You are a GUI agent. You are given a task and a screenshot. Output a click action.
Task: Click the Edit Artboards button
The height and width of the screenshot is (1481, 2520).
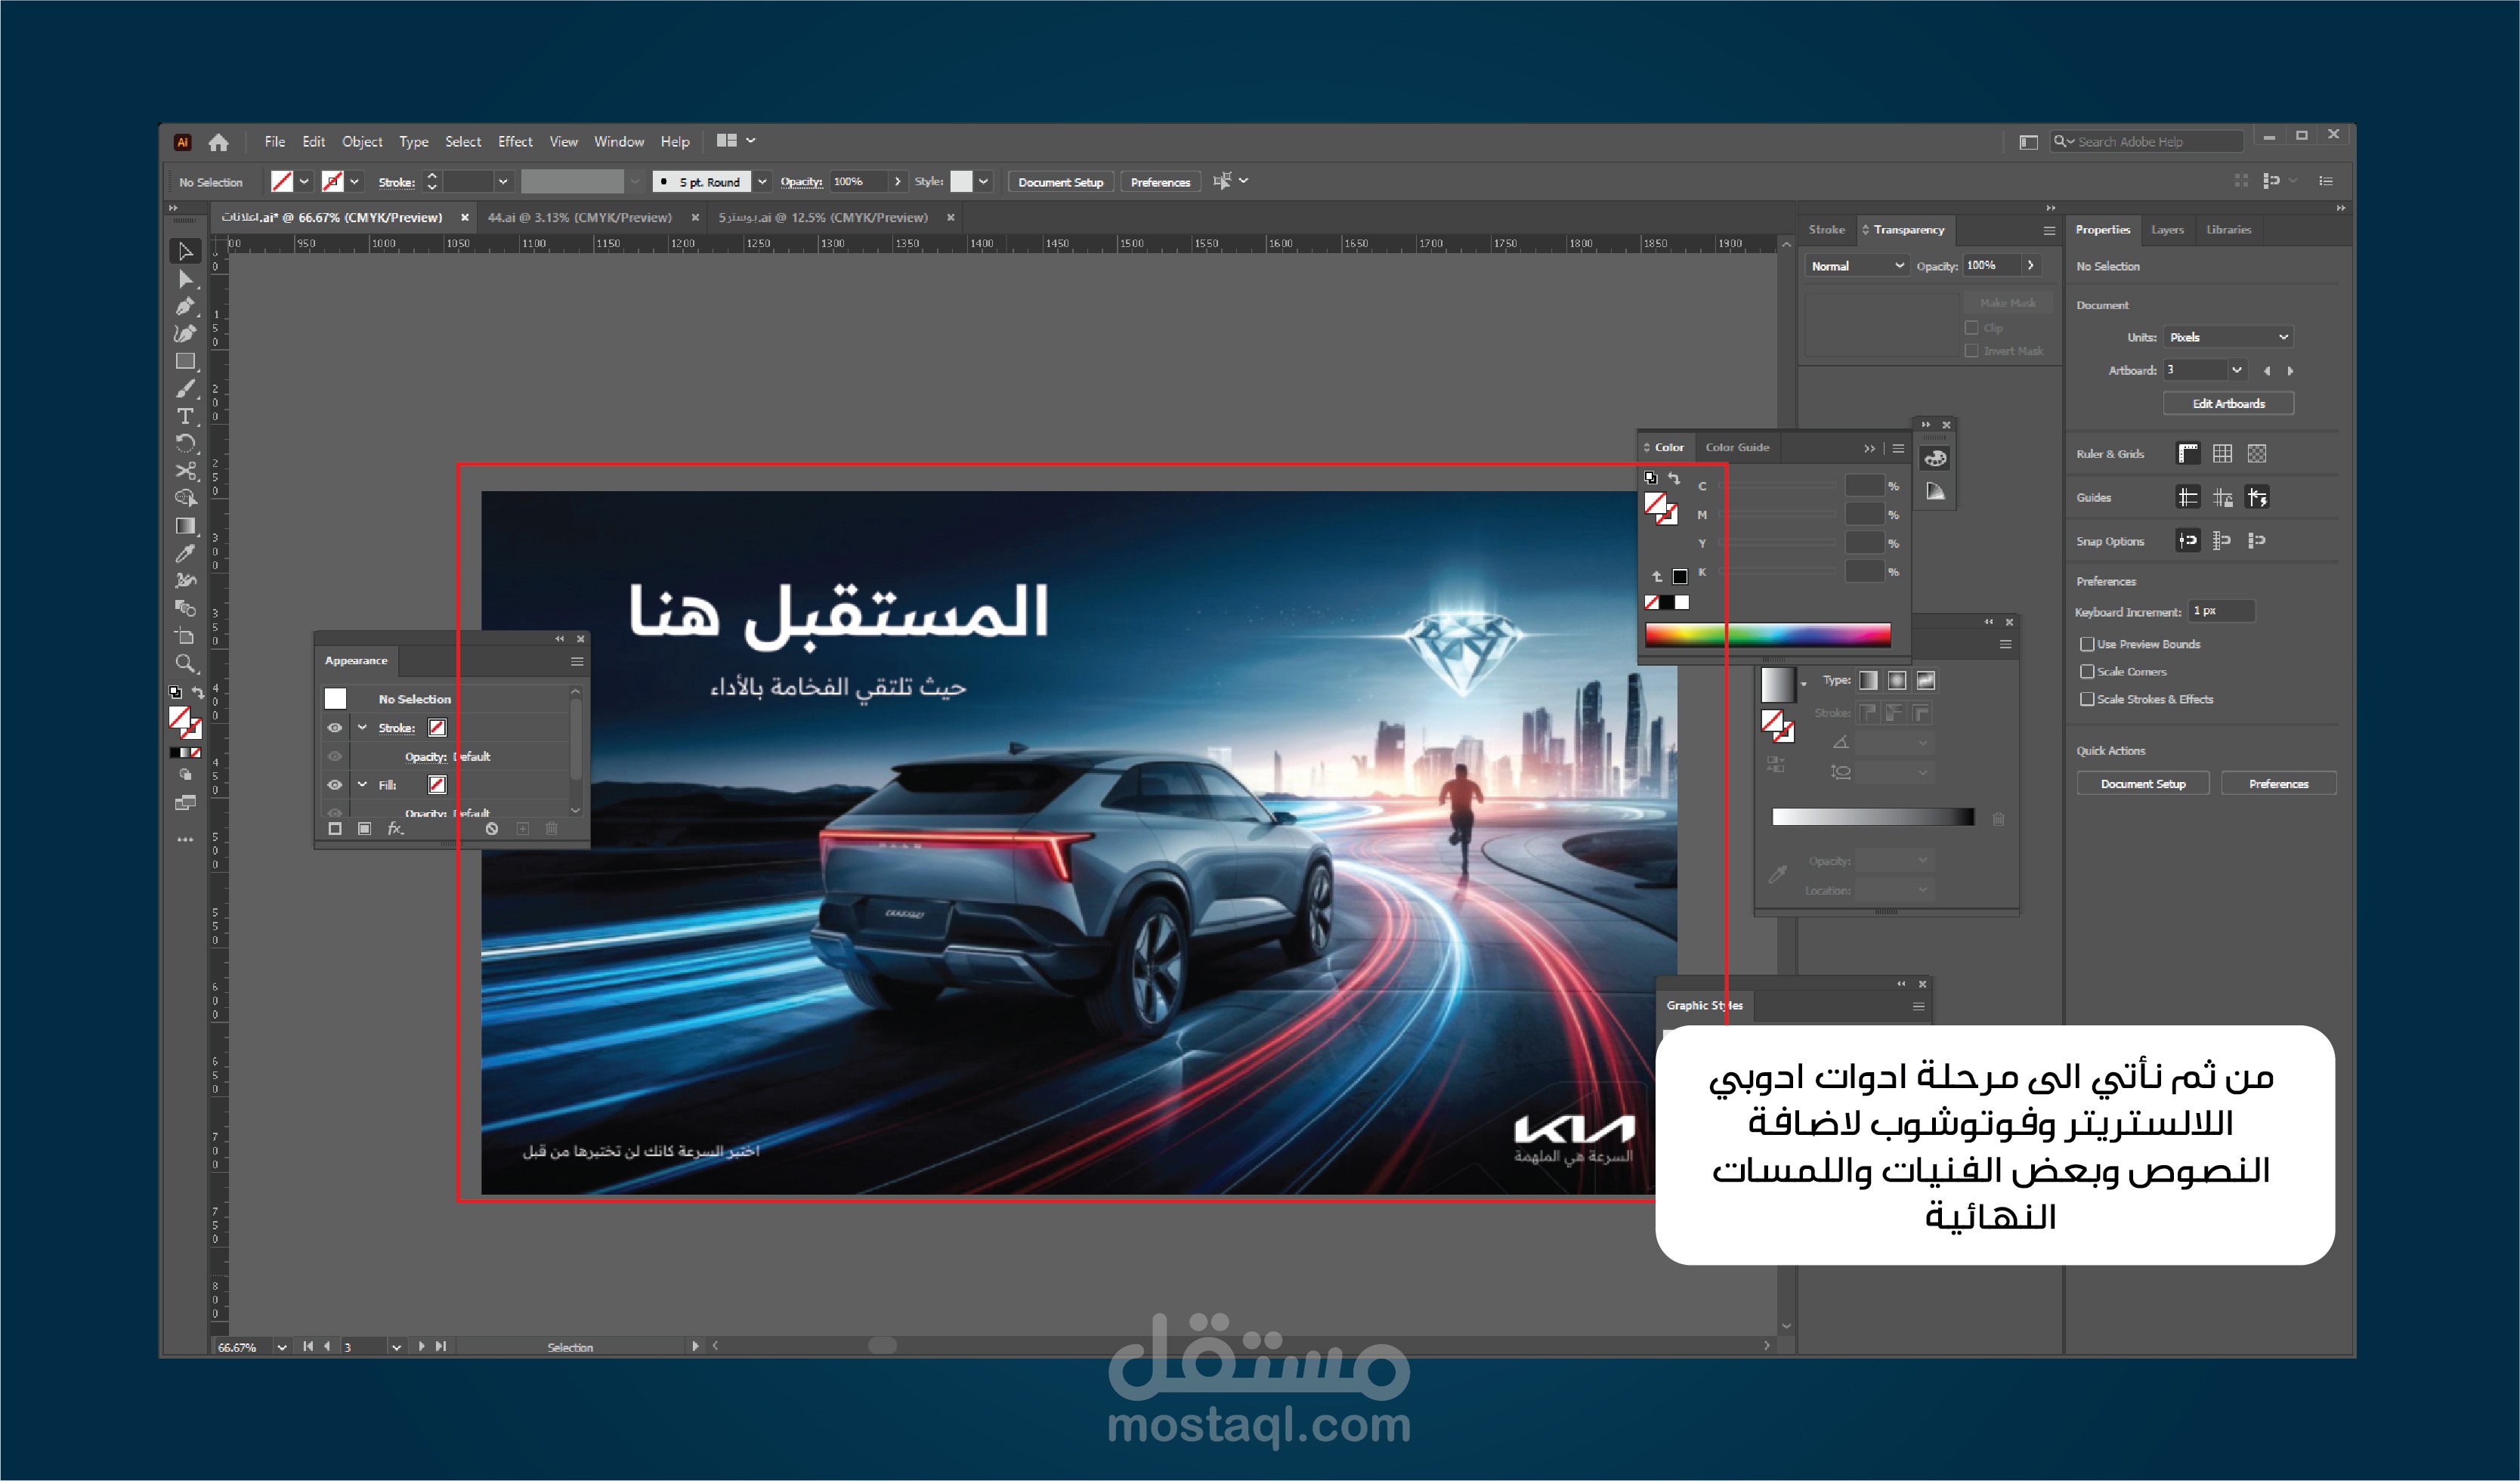pos(2228,404)
